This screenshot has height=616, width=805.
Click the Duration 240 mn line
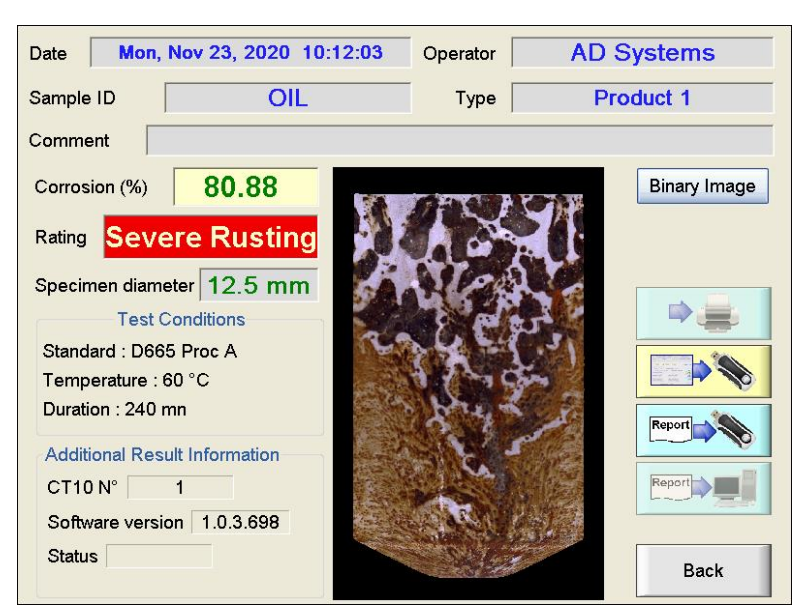tap(114, 409)
